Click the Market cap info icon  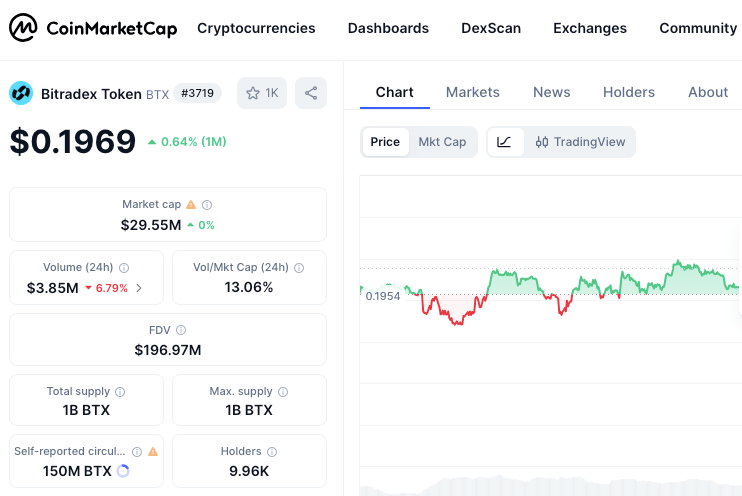click(x=207, y=205)
